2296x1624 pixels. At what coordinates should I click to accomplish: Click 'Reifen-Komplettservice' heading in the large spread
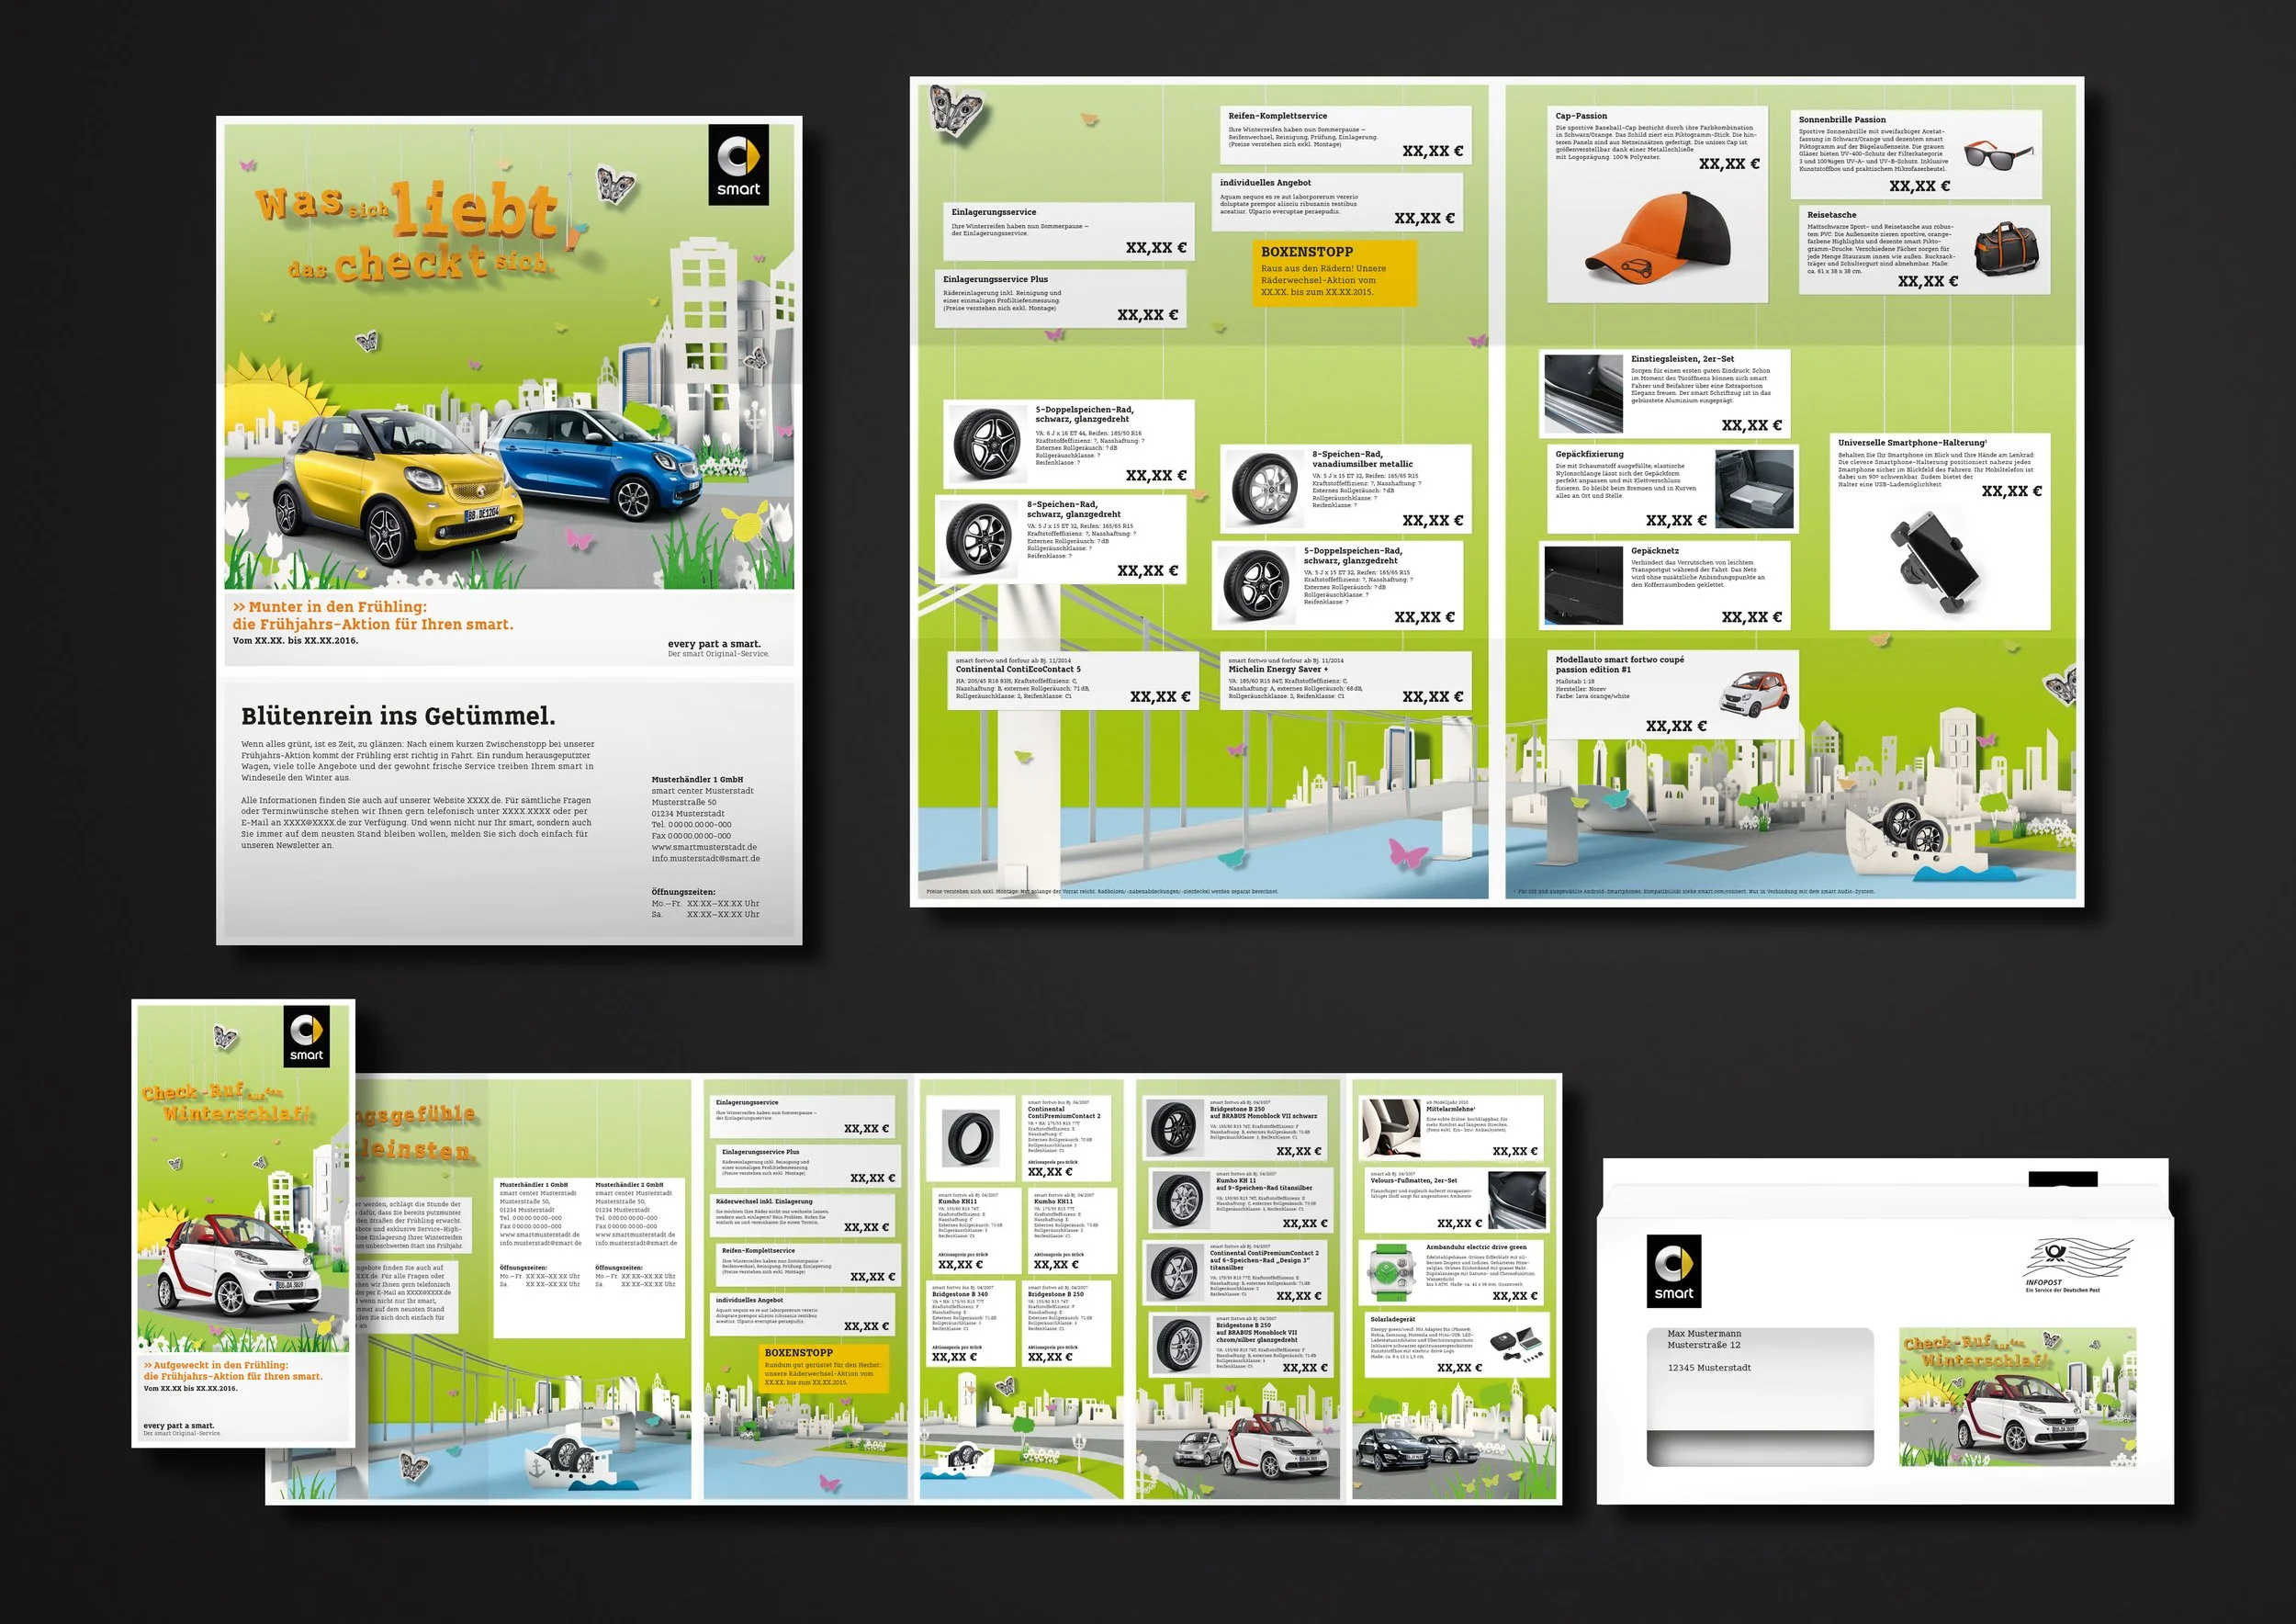[x=1277, y=116]
